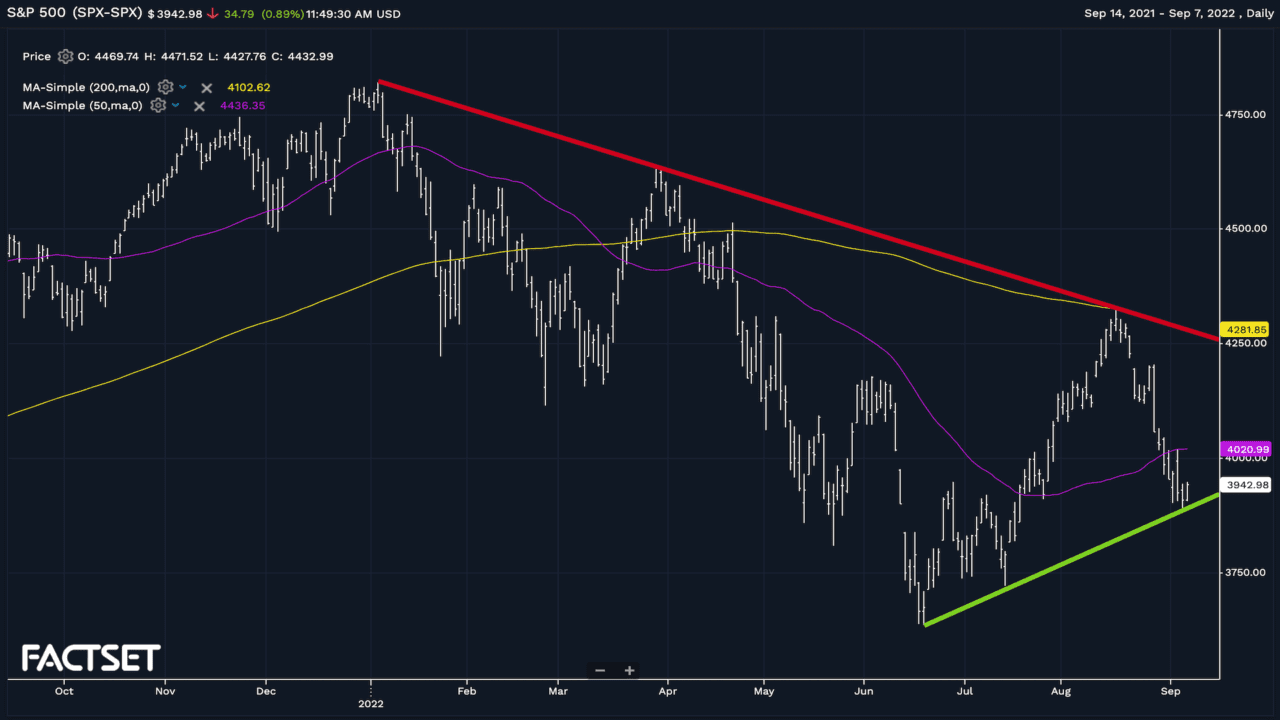Open settings gear for the 50-day MA

click(158, 106)
